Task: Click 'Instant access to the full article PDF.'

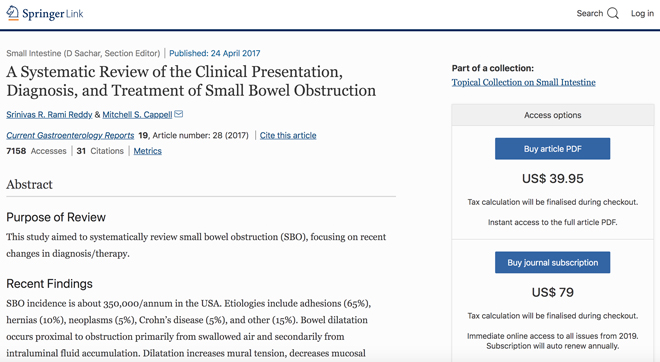Action: coord(553,222)
